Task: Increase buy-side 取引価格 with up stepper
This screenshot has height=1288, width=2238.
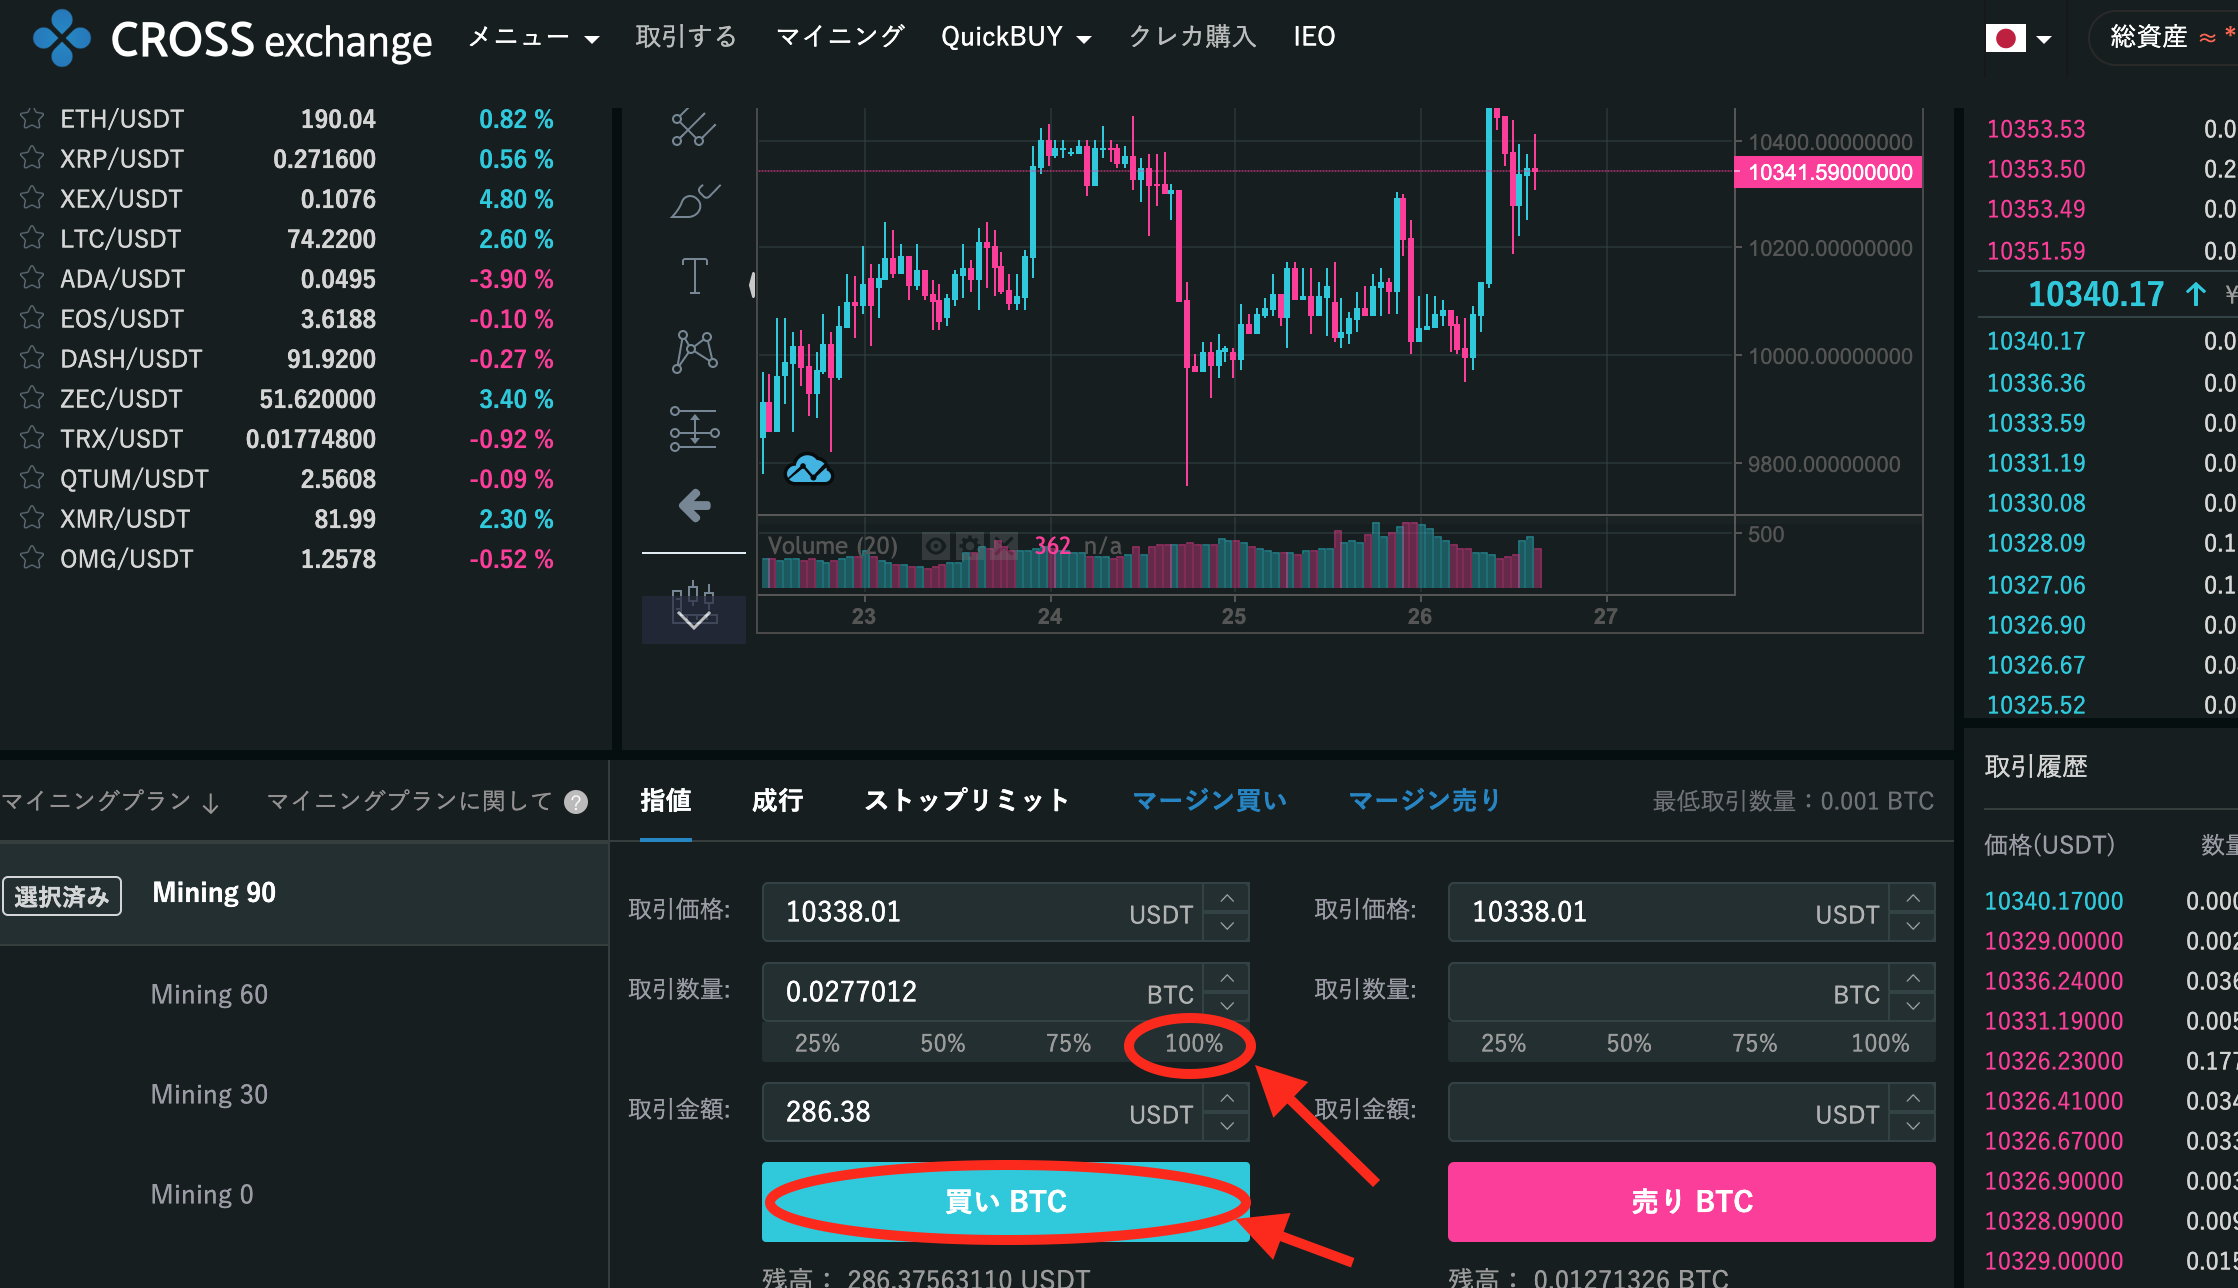Action: [1227, 898]
